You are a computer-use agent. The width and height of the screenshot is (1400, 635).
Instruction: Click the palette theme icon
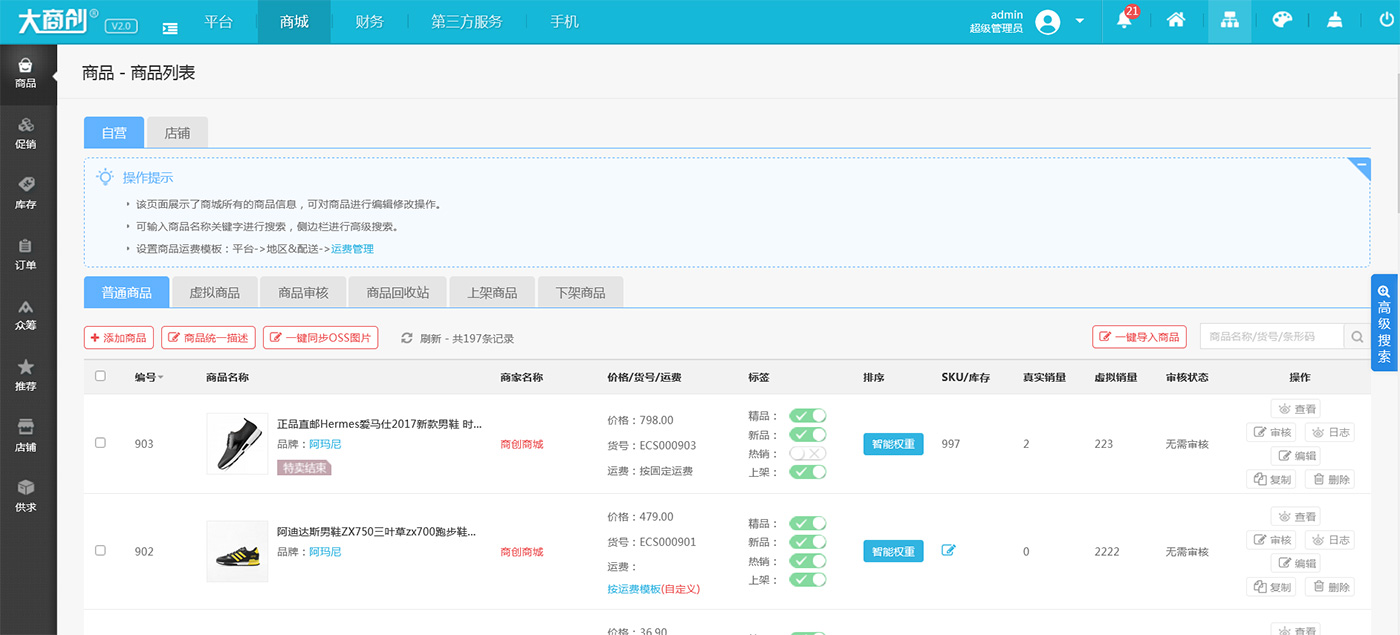1283,20
